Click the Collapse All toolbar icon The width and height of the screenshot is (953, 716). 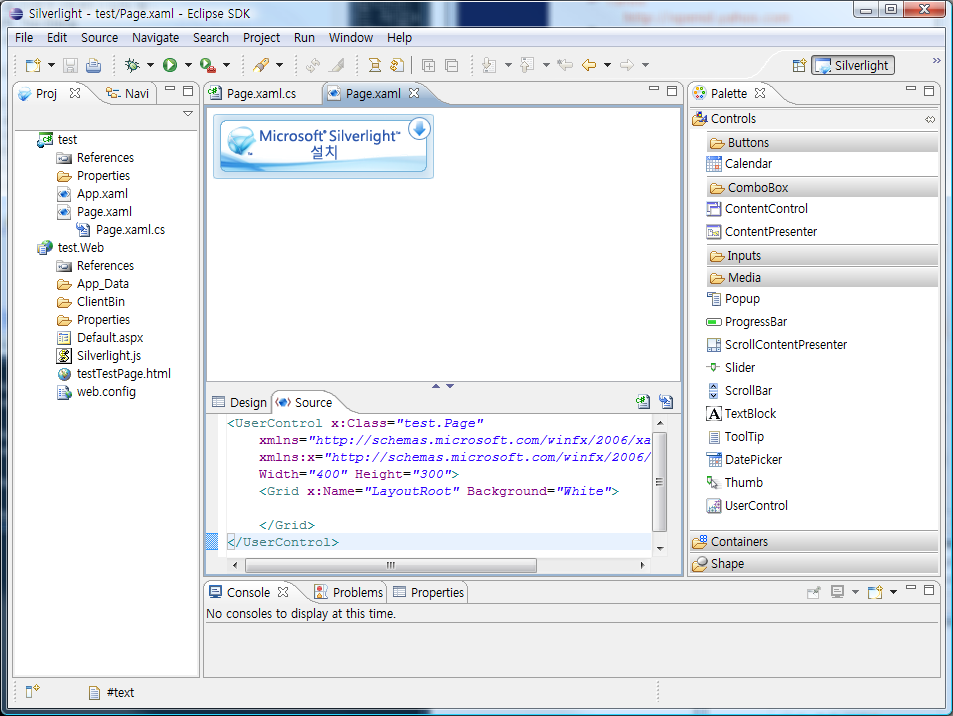(x=452, y=65)
